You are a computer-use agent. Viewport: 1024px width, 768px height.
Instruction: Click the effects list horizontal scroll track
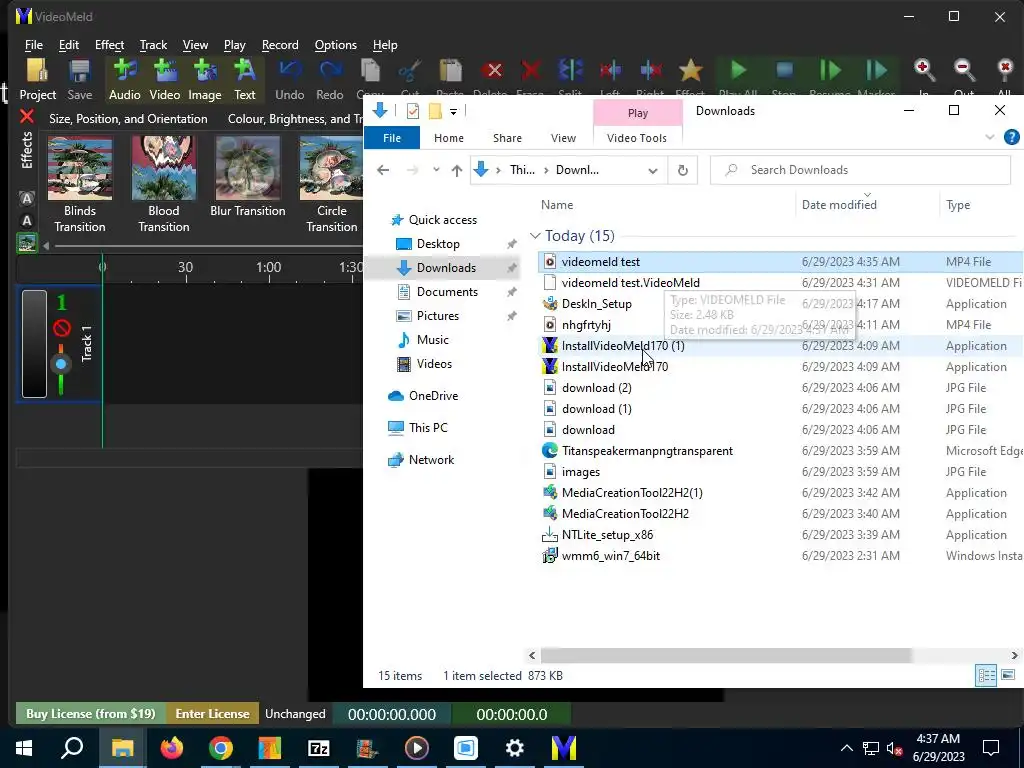pyautogui.click(x=208, y=246)
